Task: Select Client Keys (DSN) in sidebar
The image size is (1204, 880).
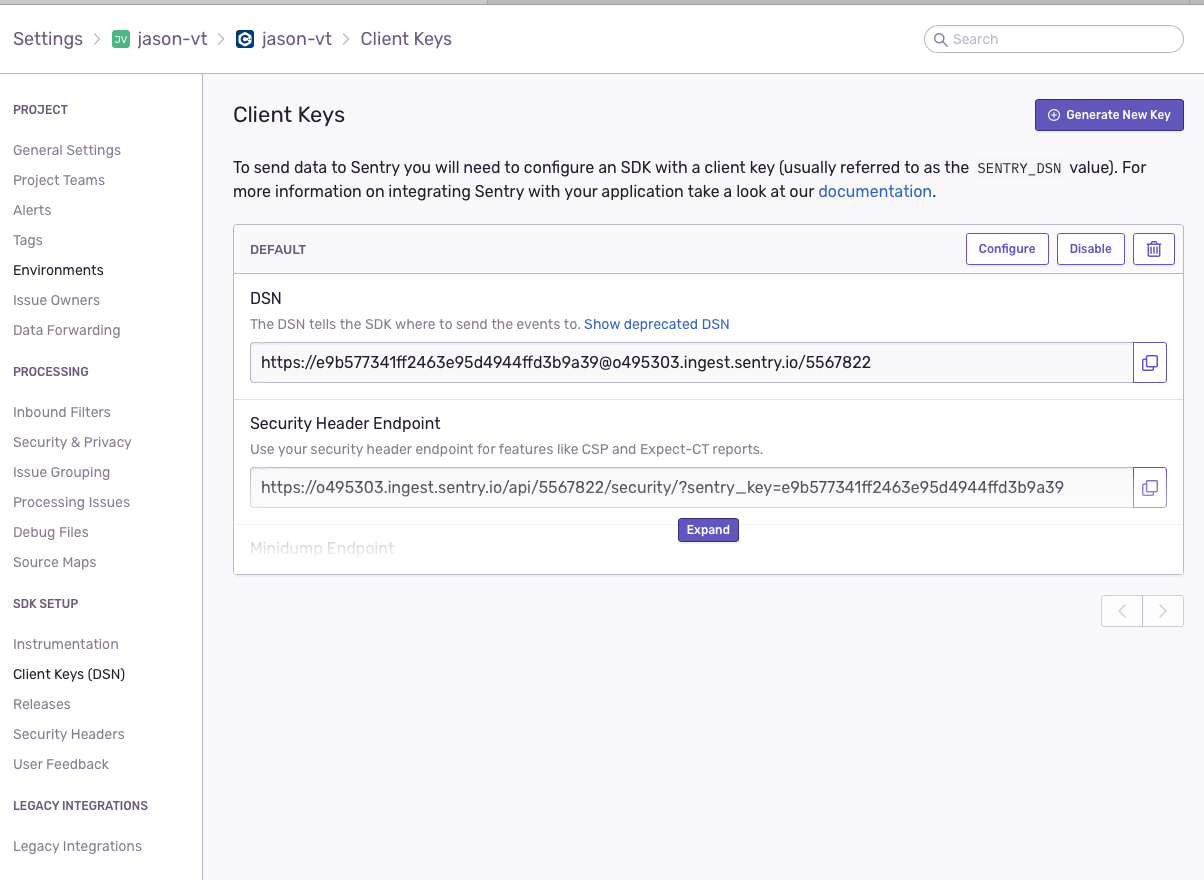Action: coord(69,674)
